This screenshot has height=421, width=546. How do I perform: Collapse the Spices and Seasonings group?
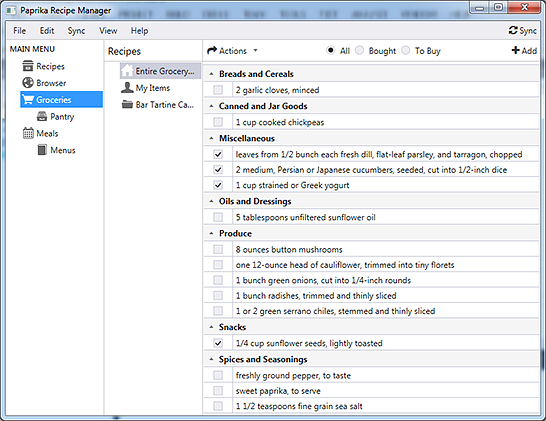point(211,359)
